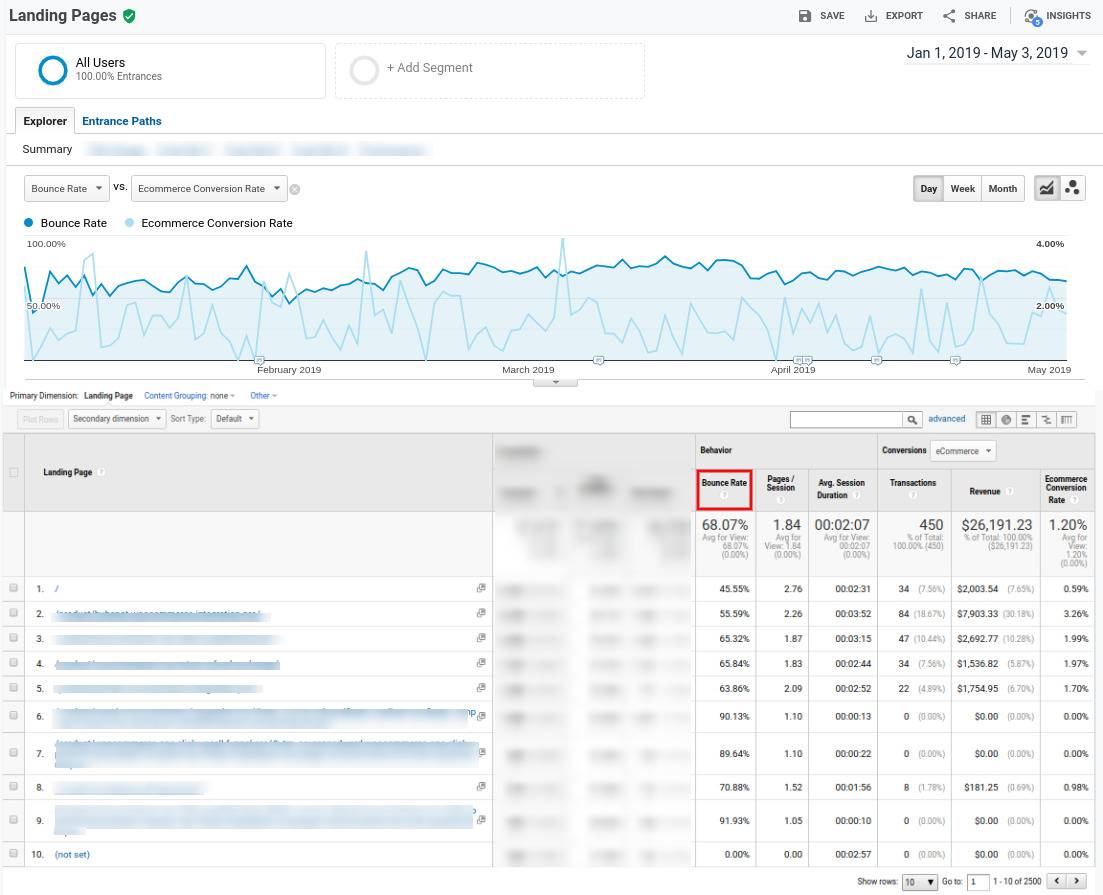Toggle the select-all checkbox in table header
Image resolution: width=1103 pixels, height=895 pixels.
(13, 471)
